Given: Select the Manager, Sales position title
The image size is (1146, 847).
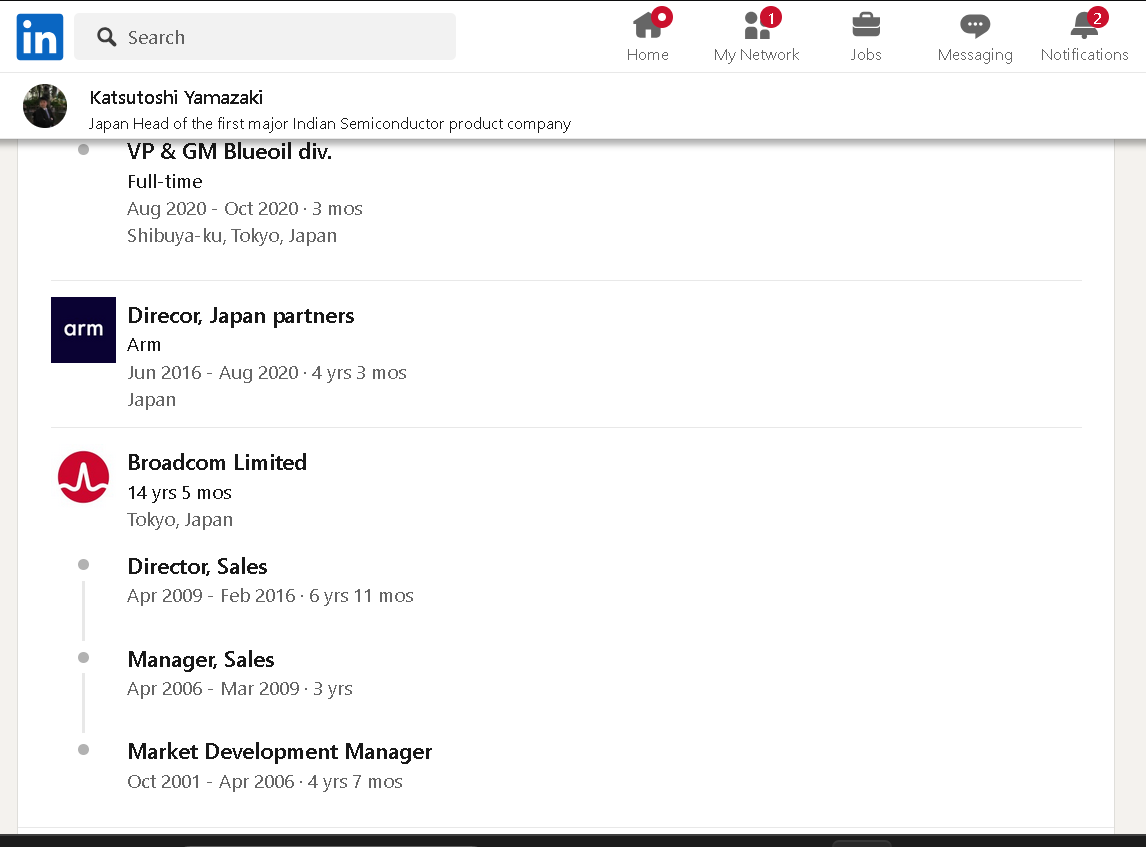Looking at the screenshot, I should (201, 660).
